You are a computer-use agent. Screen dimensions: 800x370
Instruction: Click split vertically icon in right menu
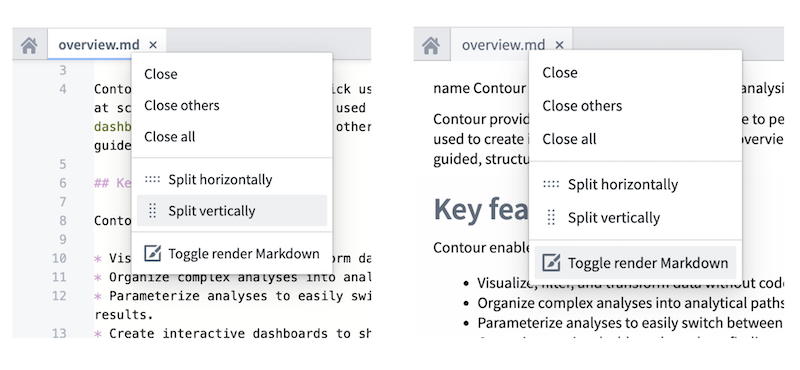(x=551, y=217)
